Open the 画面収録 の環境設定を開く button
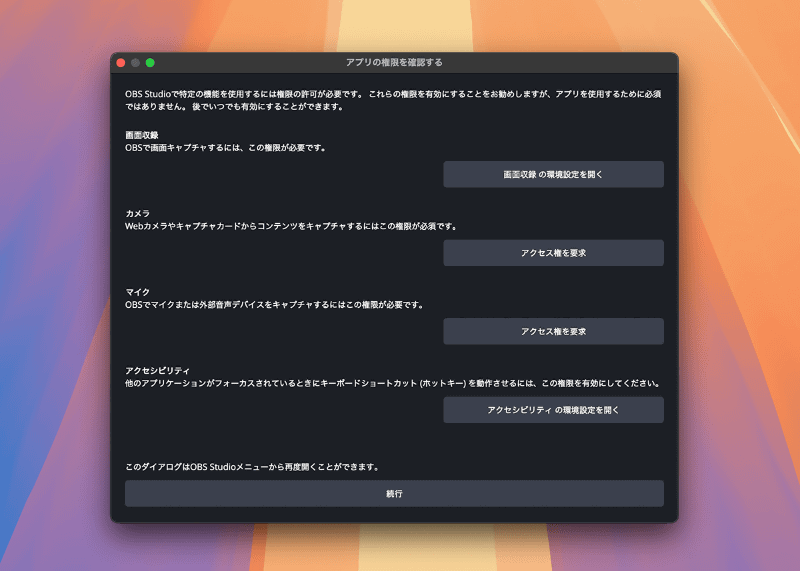Image resolution: width=800 pixels, height=571 pixels. coord(553,175)
